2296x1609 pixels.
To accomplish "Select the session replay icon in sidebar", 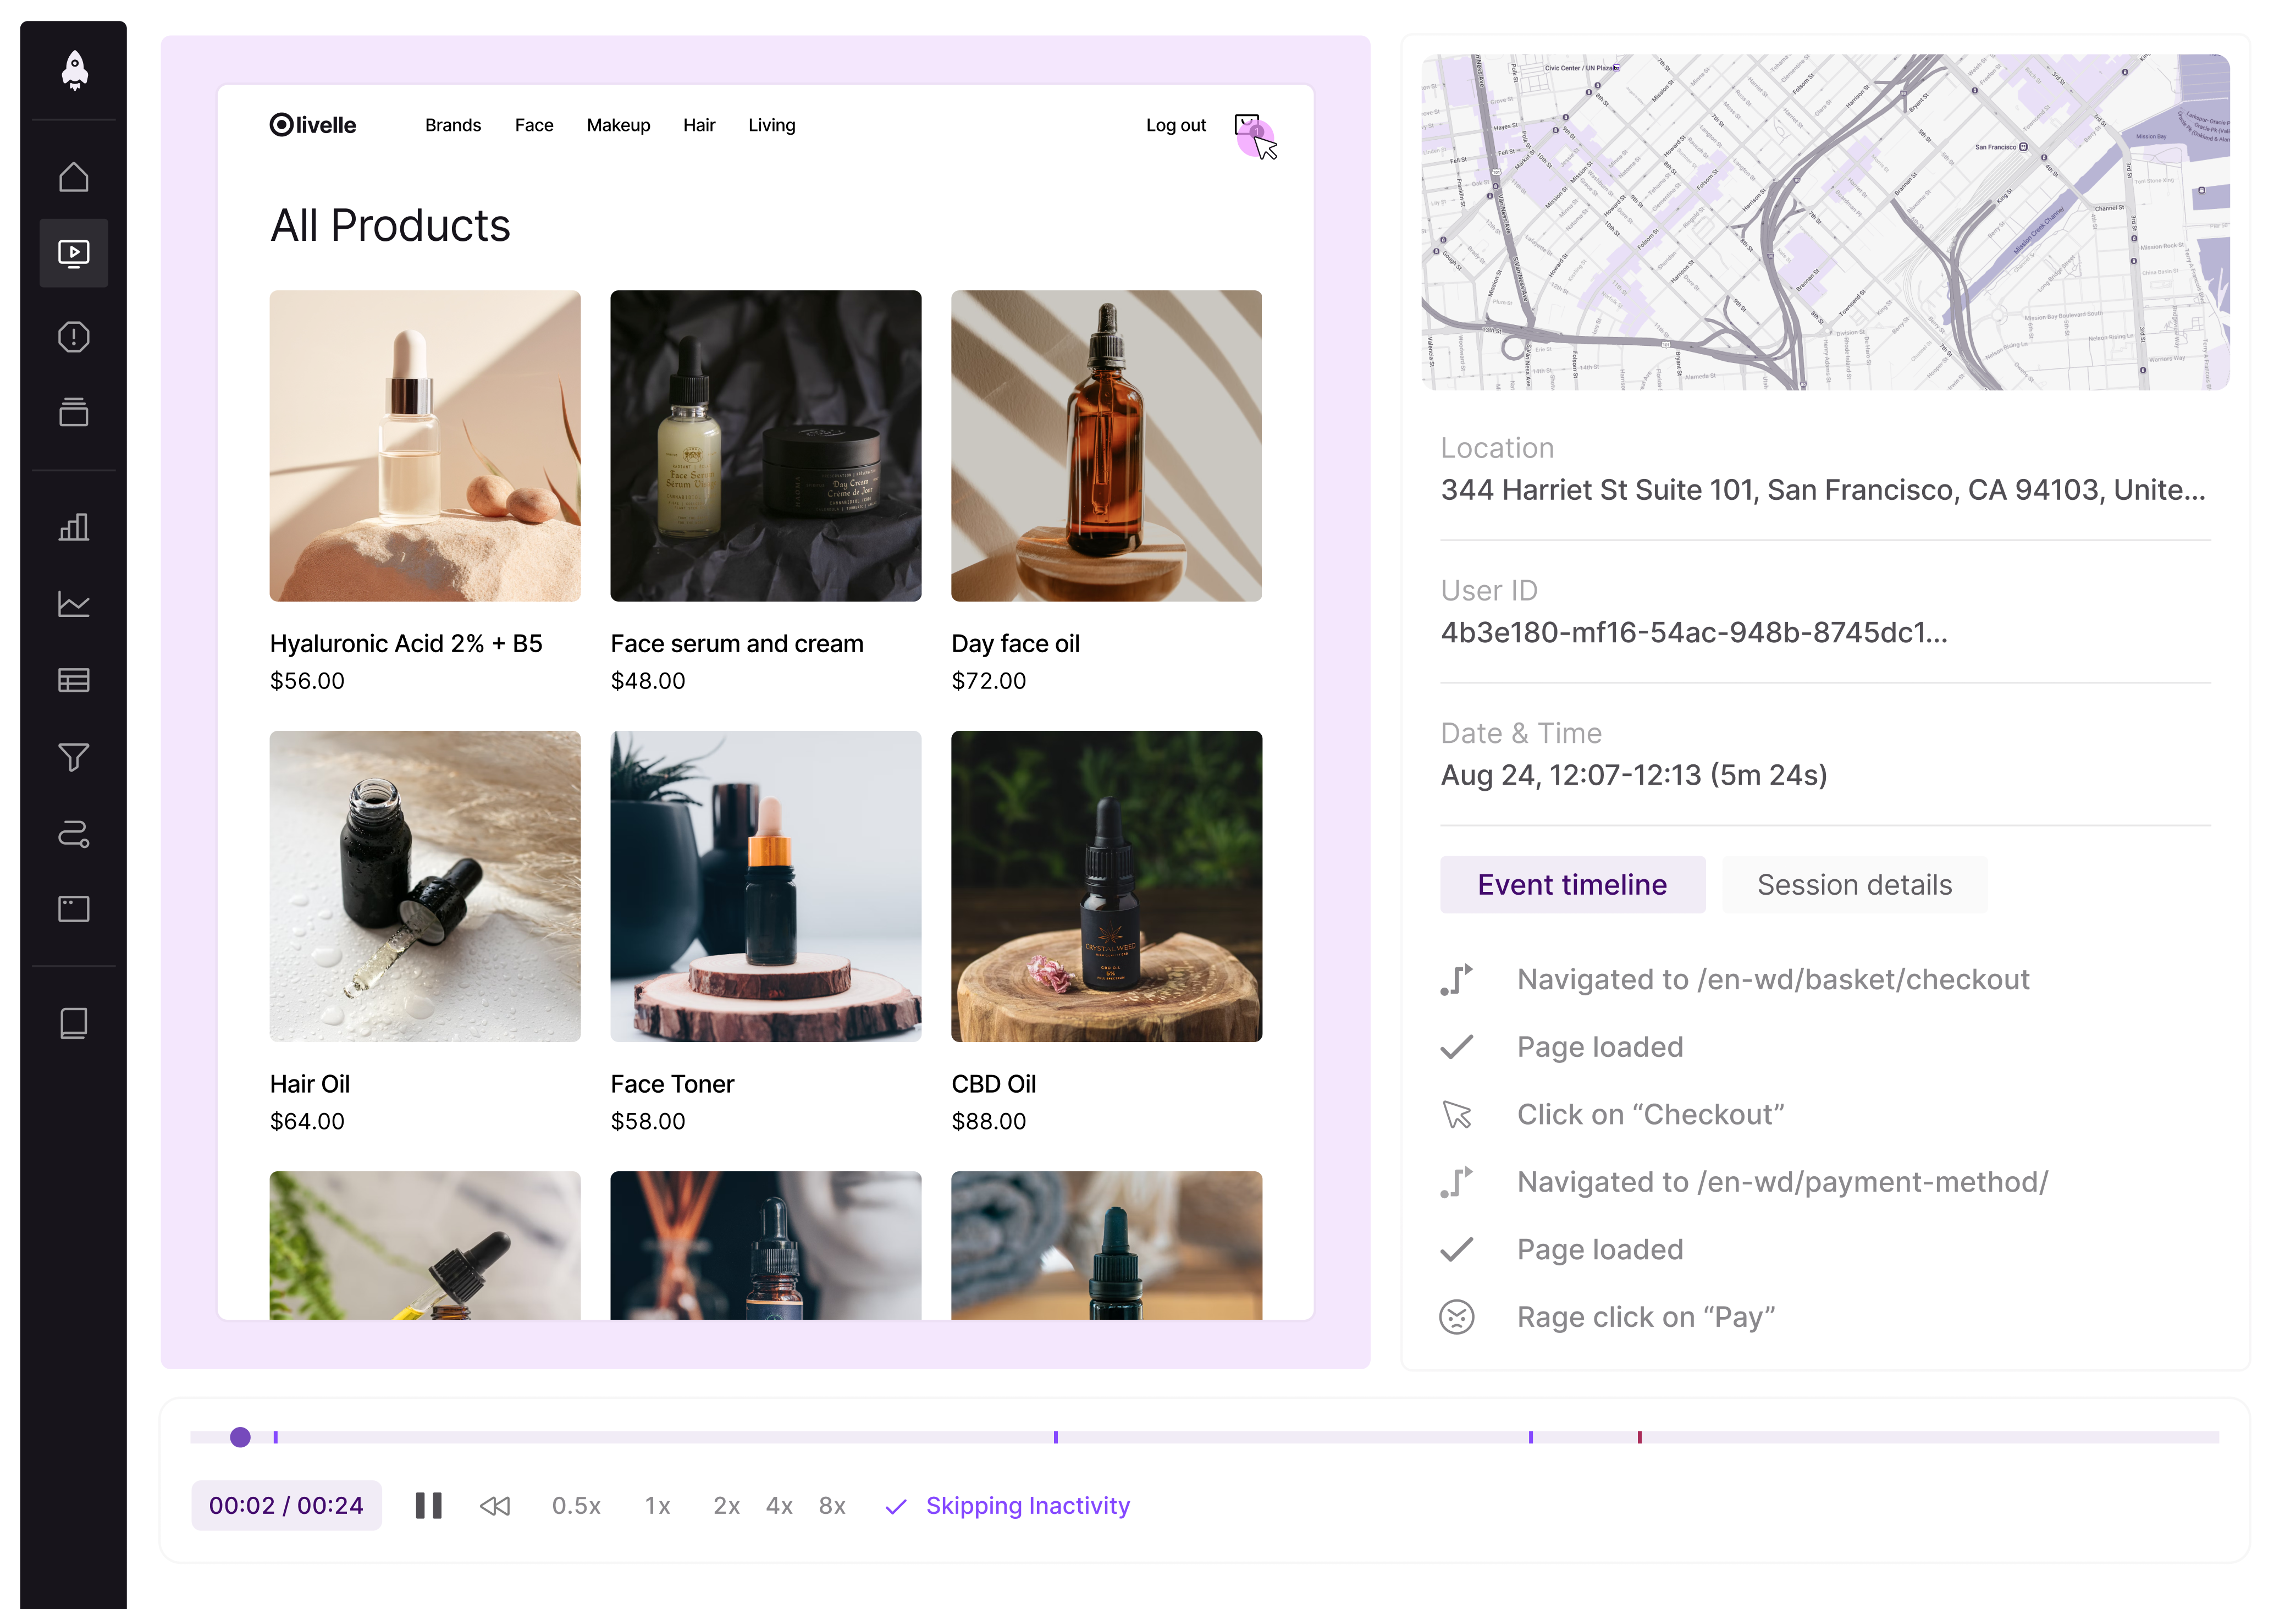I will click(73, 253).
